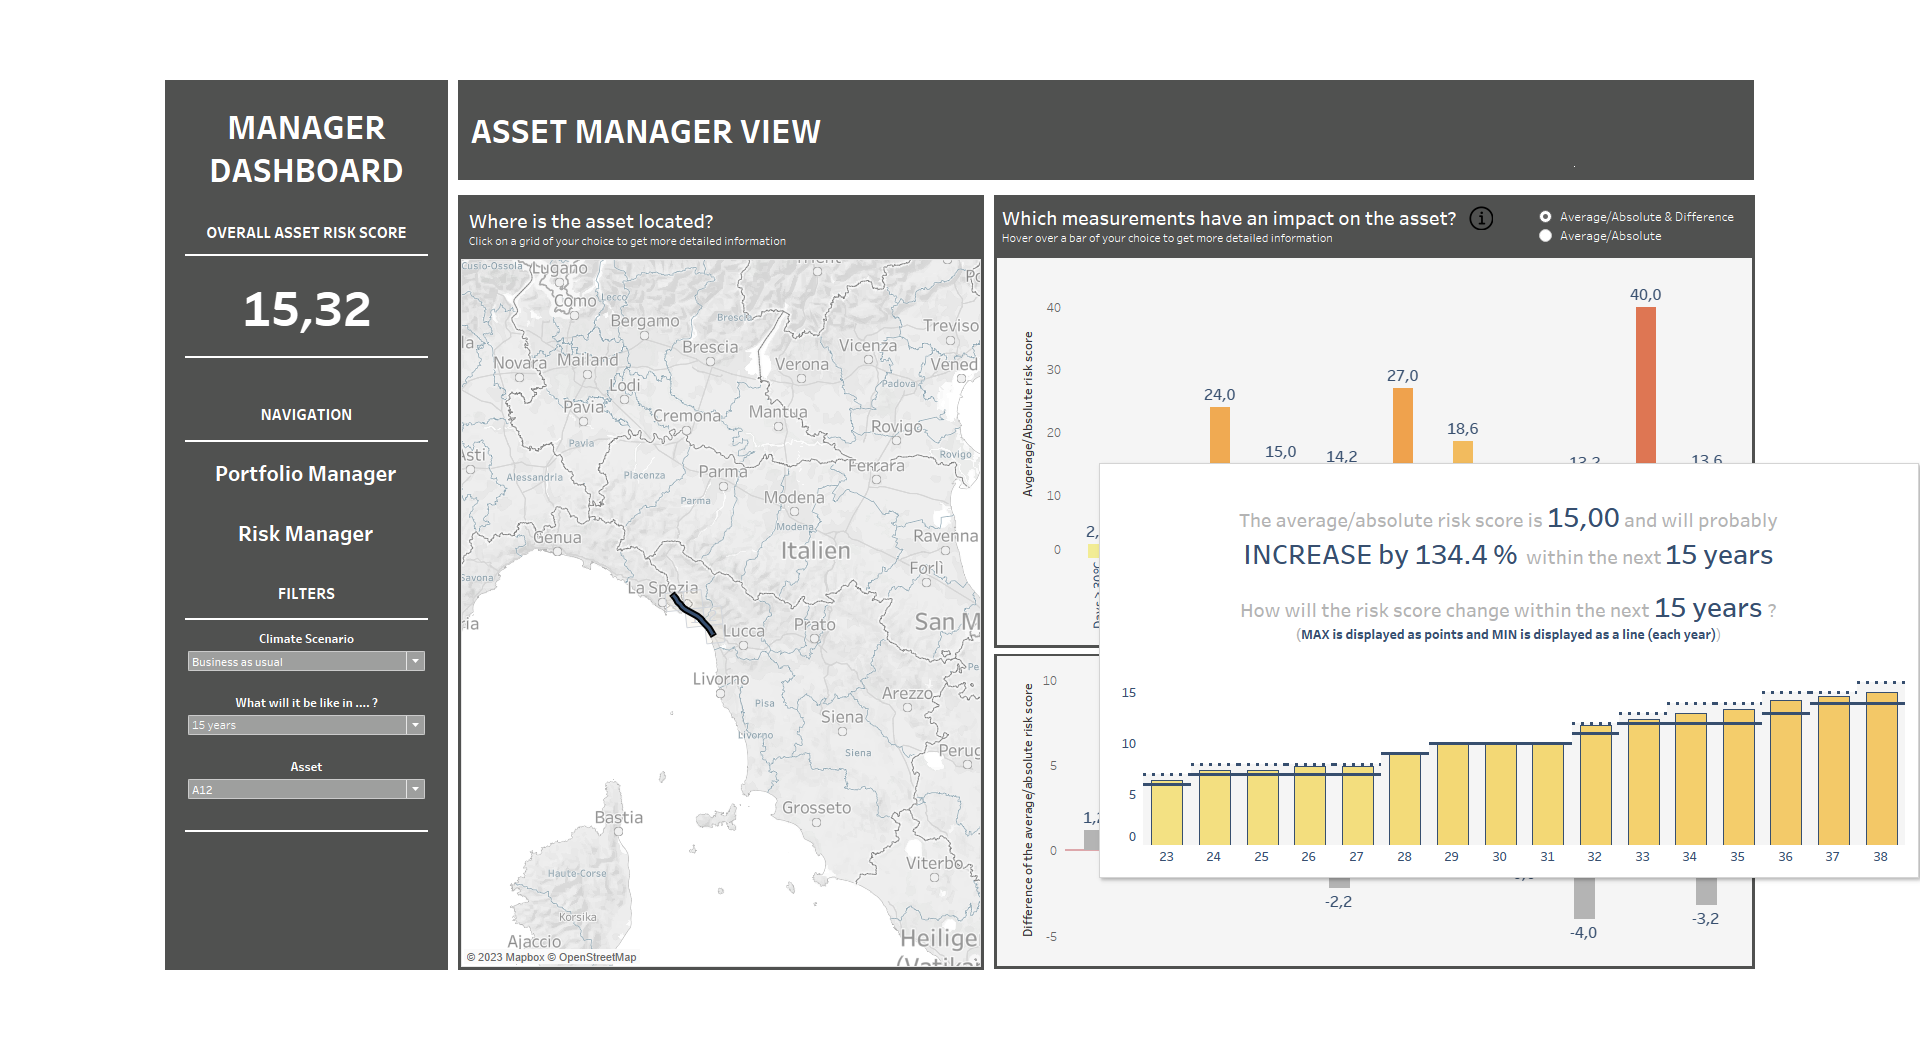
Task: Select the Average/Absolute radio option
Action: [x=1546, y=236]
